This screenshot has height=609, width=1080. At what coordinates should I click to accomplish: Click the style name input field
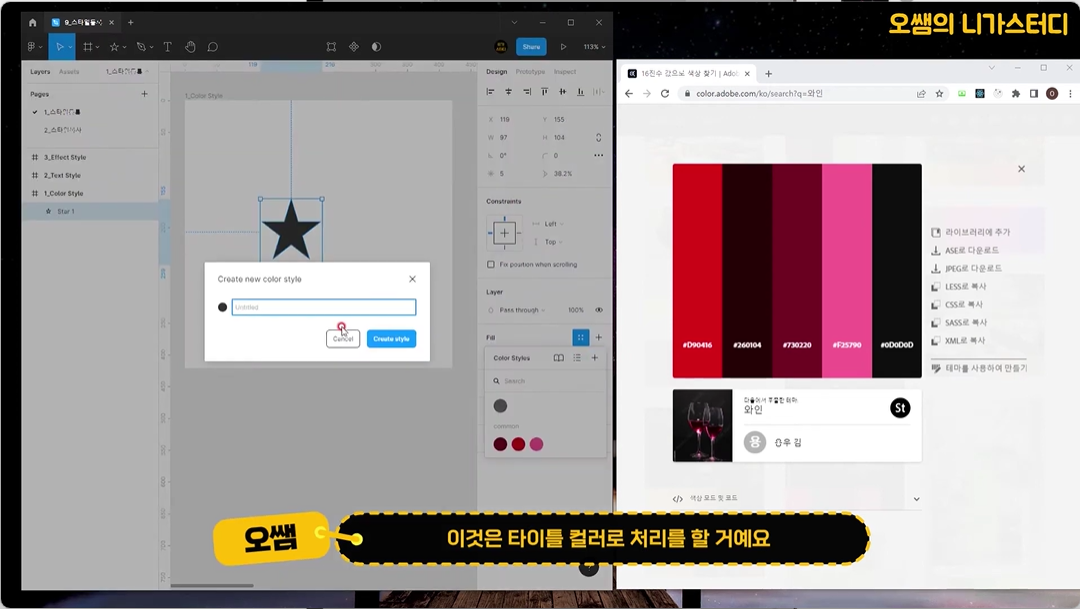pyautogui.click(x=324, y=307)
